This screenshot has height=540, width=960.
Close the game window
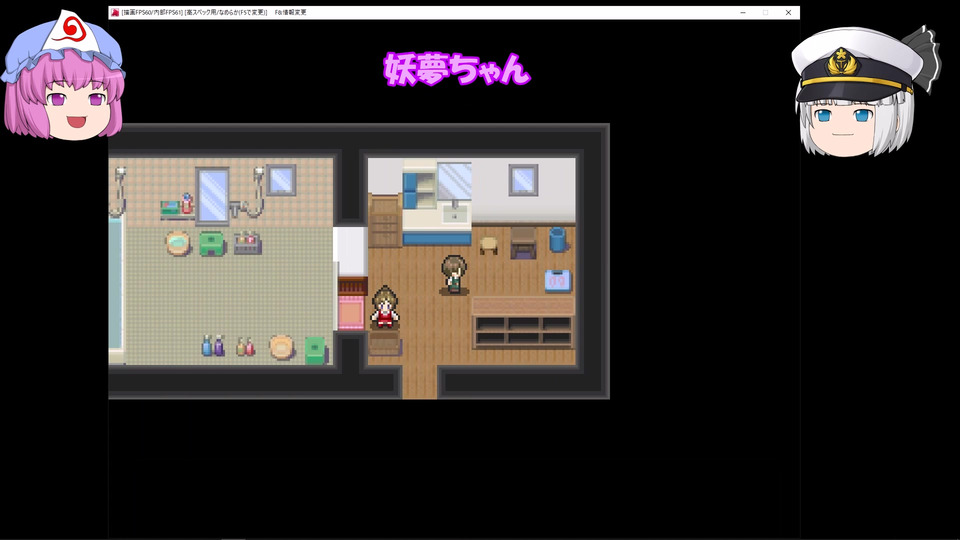tap(788, 12)
